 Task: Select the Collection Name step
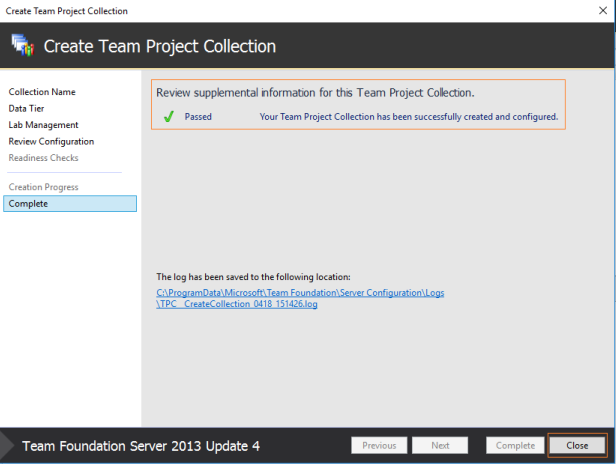point(42,92)
